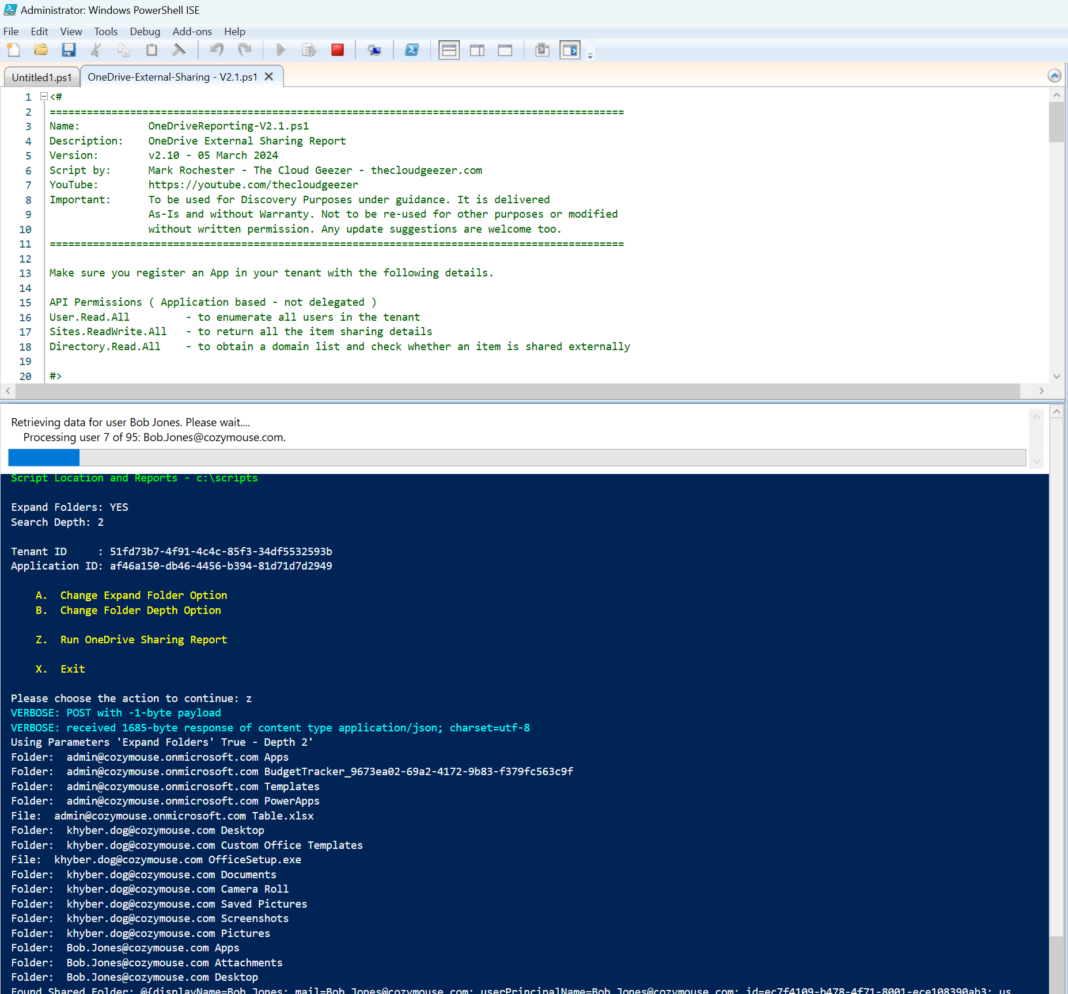Show script pane on the right layout icon

[x=477, y=50]
